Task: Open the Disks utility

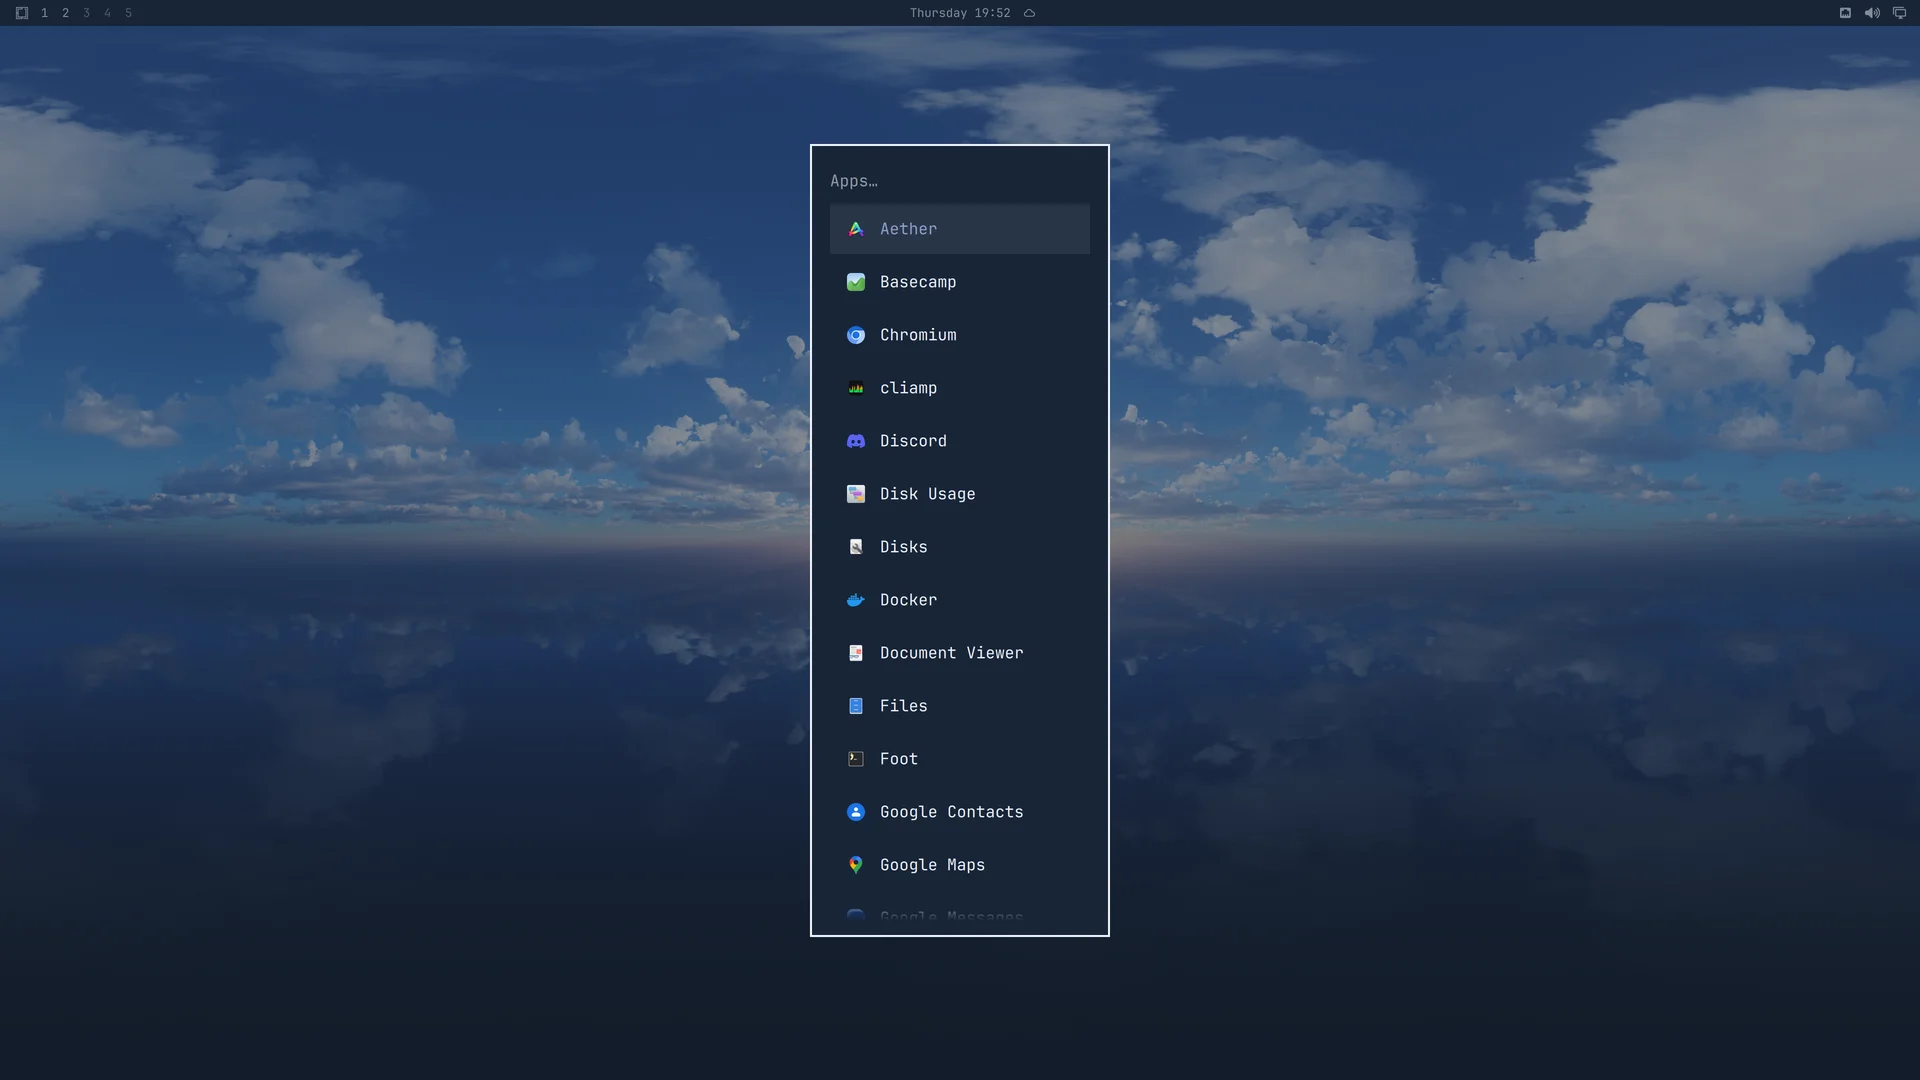Action: coord(959,547)
